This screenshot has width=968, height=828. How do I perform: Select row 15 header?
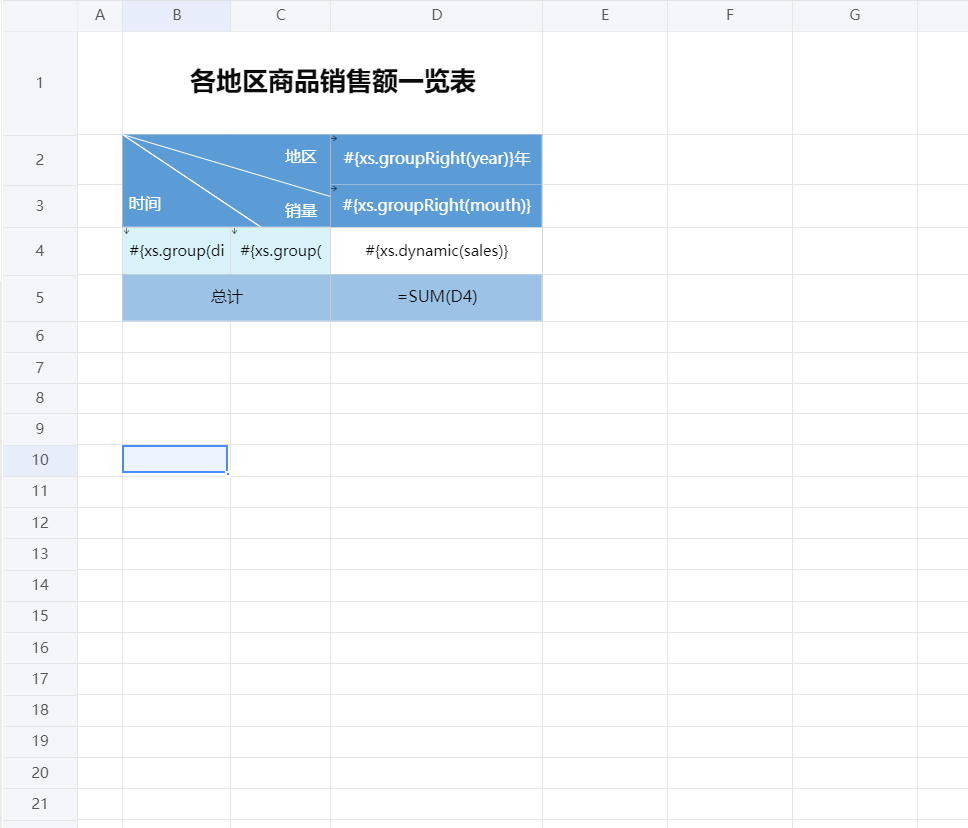point(40,616)
